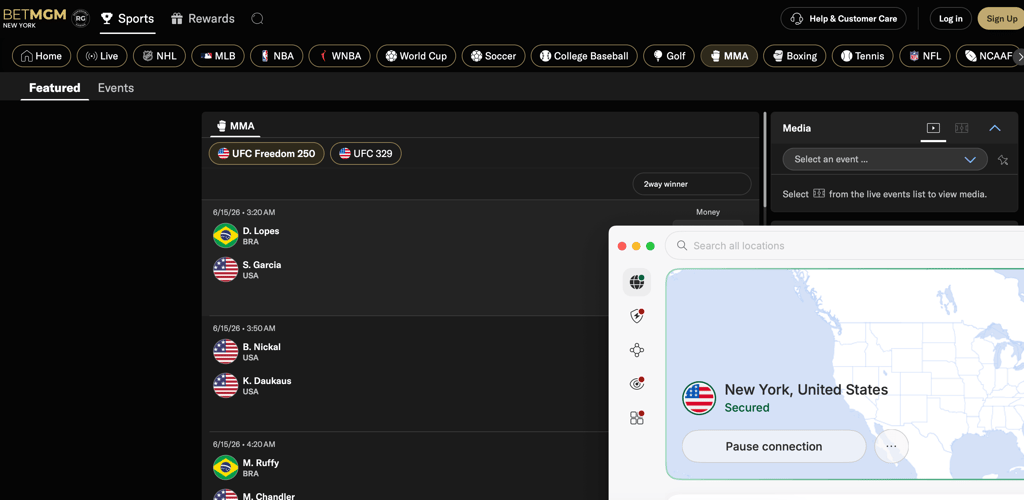Open the Select an event dropdown
The height and width of the screenshot is (500, 1024).
click(885, 159)
